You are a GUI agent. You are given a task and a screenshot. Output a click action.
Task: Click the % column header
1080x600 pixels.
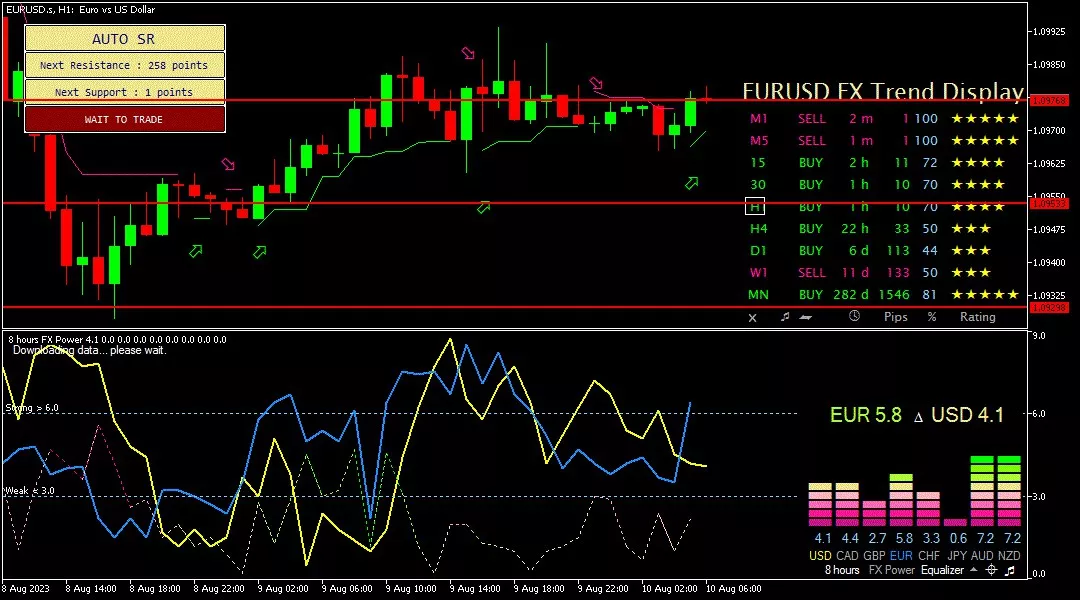pos(931,317)
